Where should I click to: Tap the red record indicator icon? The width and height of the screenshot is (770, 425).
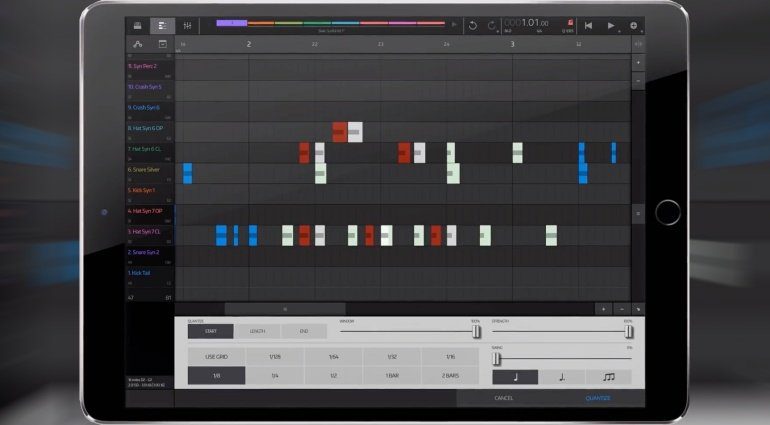pos(570,22)
